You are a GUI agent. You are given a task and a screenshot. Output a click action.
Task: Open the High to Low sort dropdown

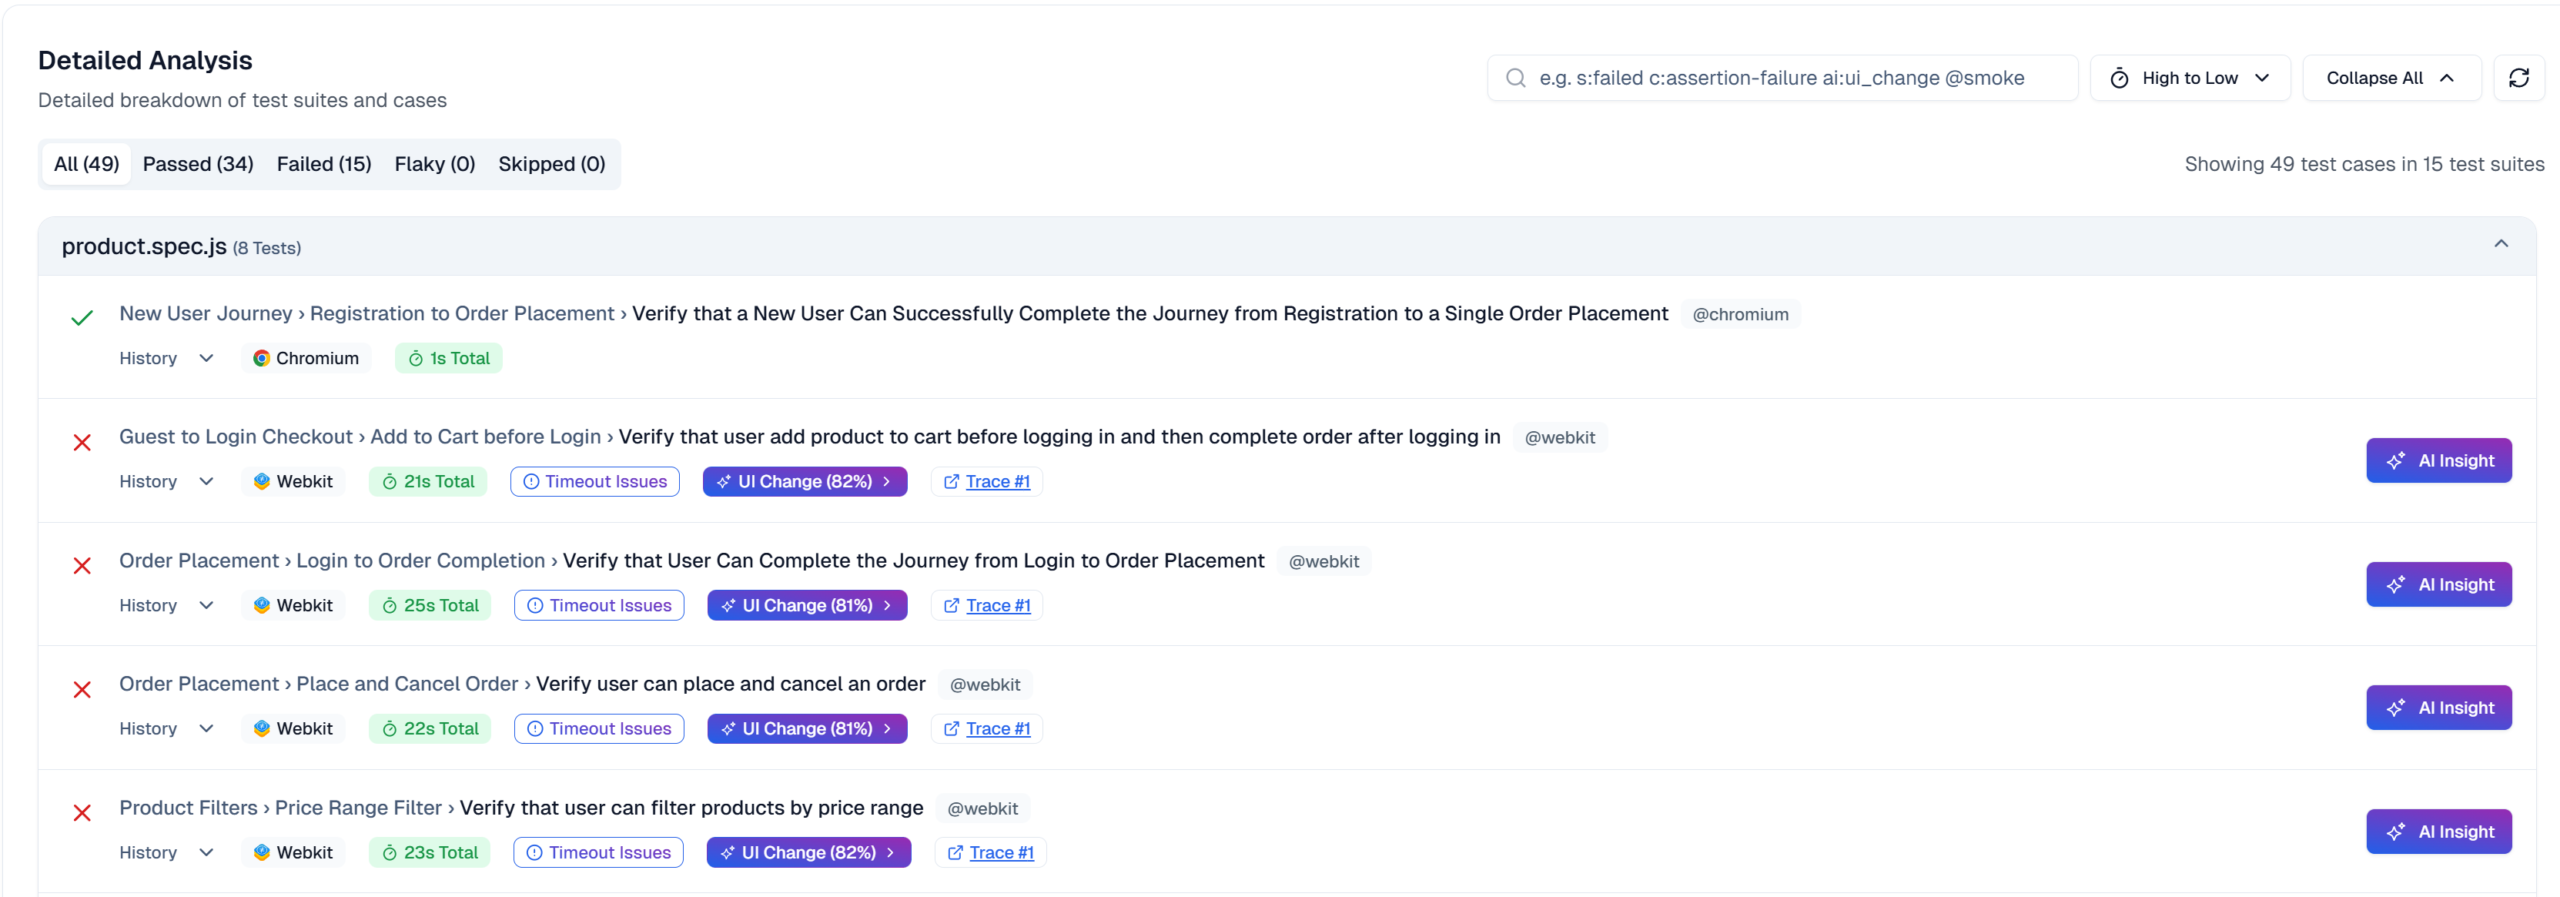tap(2189, 78)
